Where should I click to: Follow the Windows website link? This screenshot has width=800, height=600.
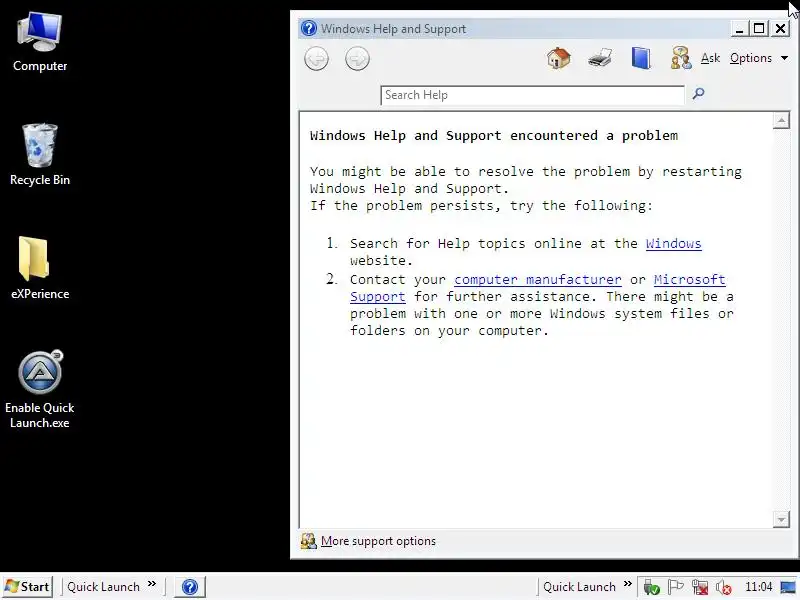[673, 243]
